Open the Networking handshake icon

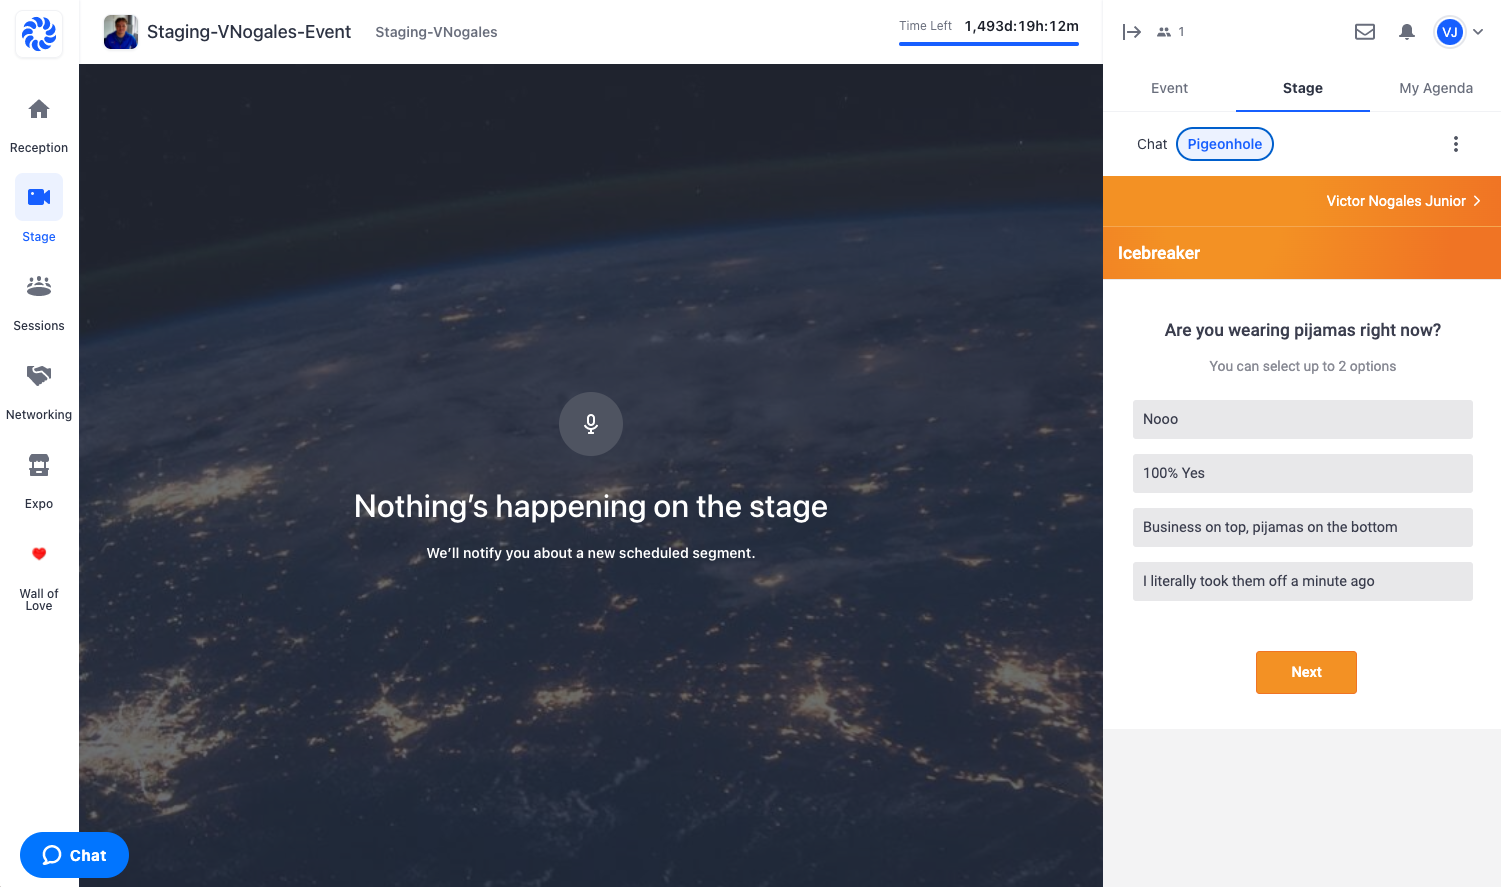(x=39, y=375)
